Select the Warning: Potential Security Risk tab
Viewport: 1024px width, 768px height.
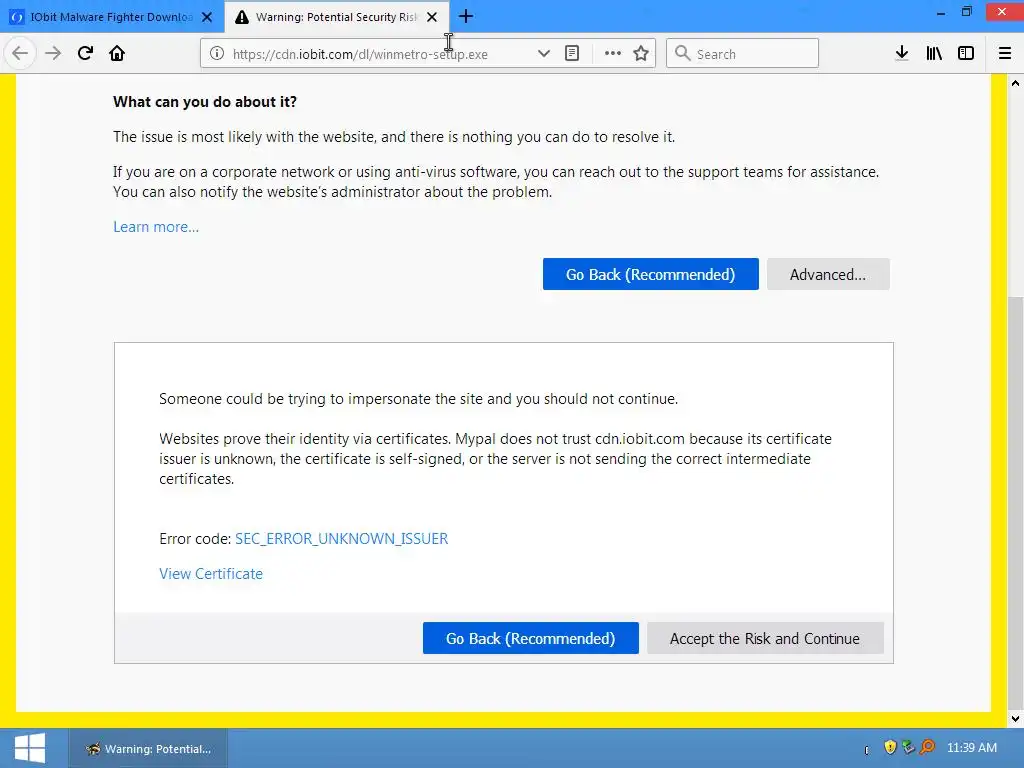(x=336, y=17)
